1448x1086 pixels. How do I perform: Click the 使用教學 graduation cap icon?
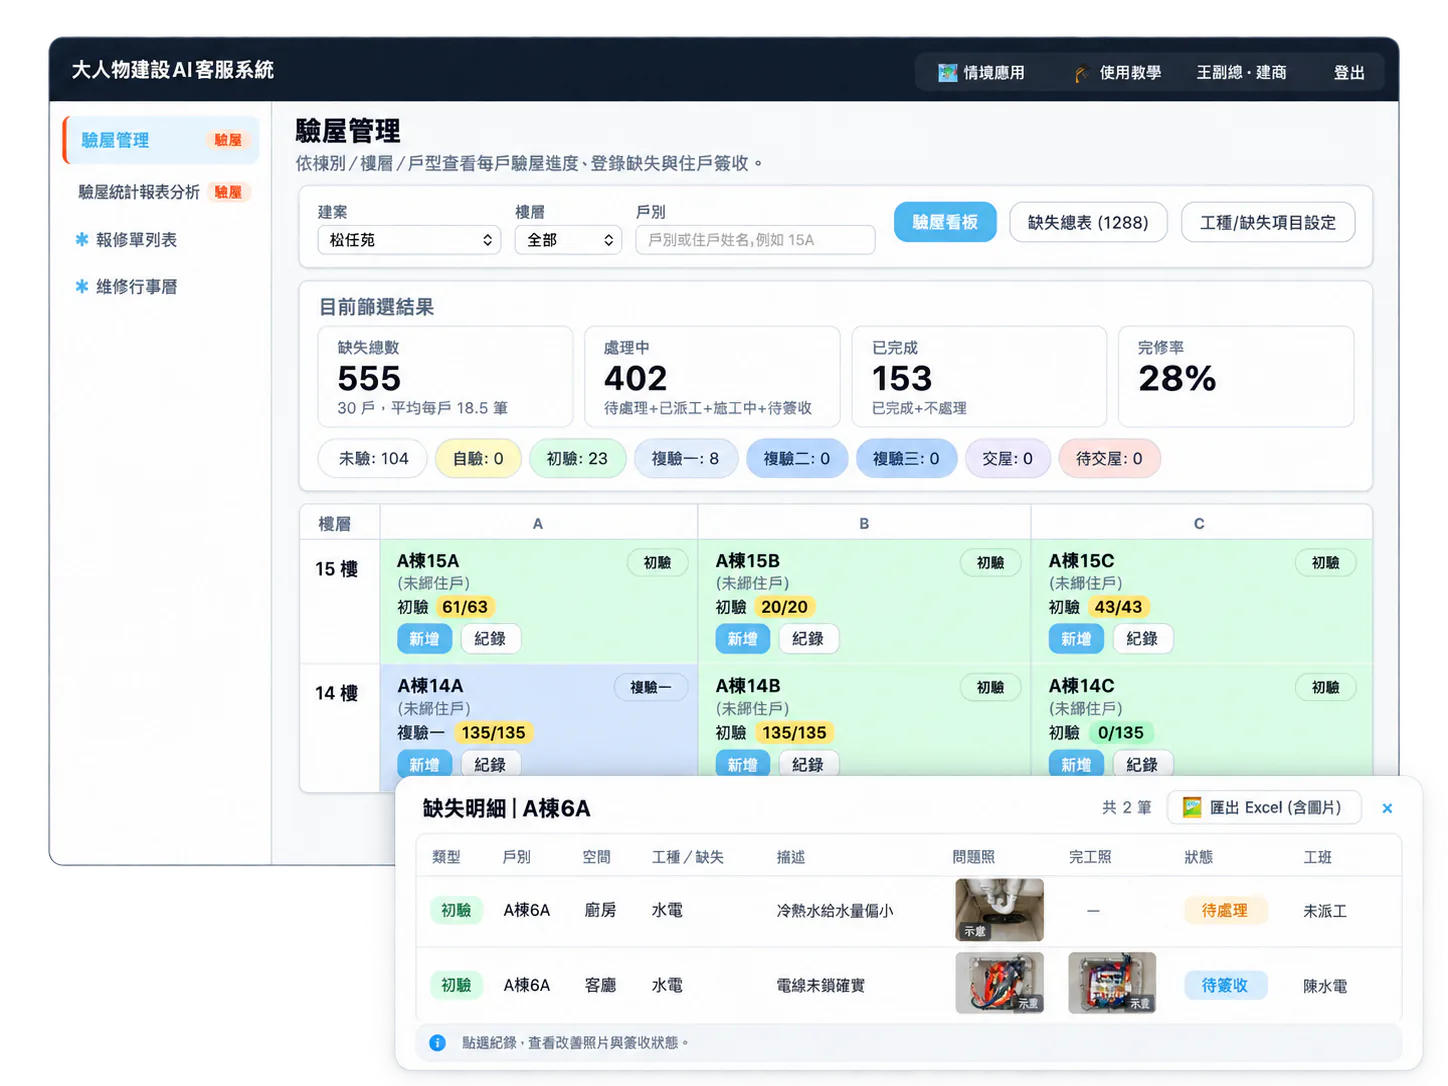[1081, 73]
